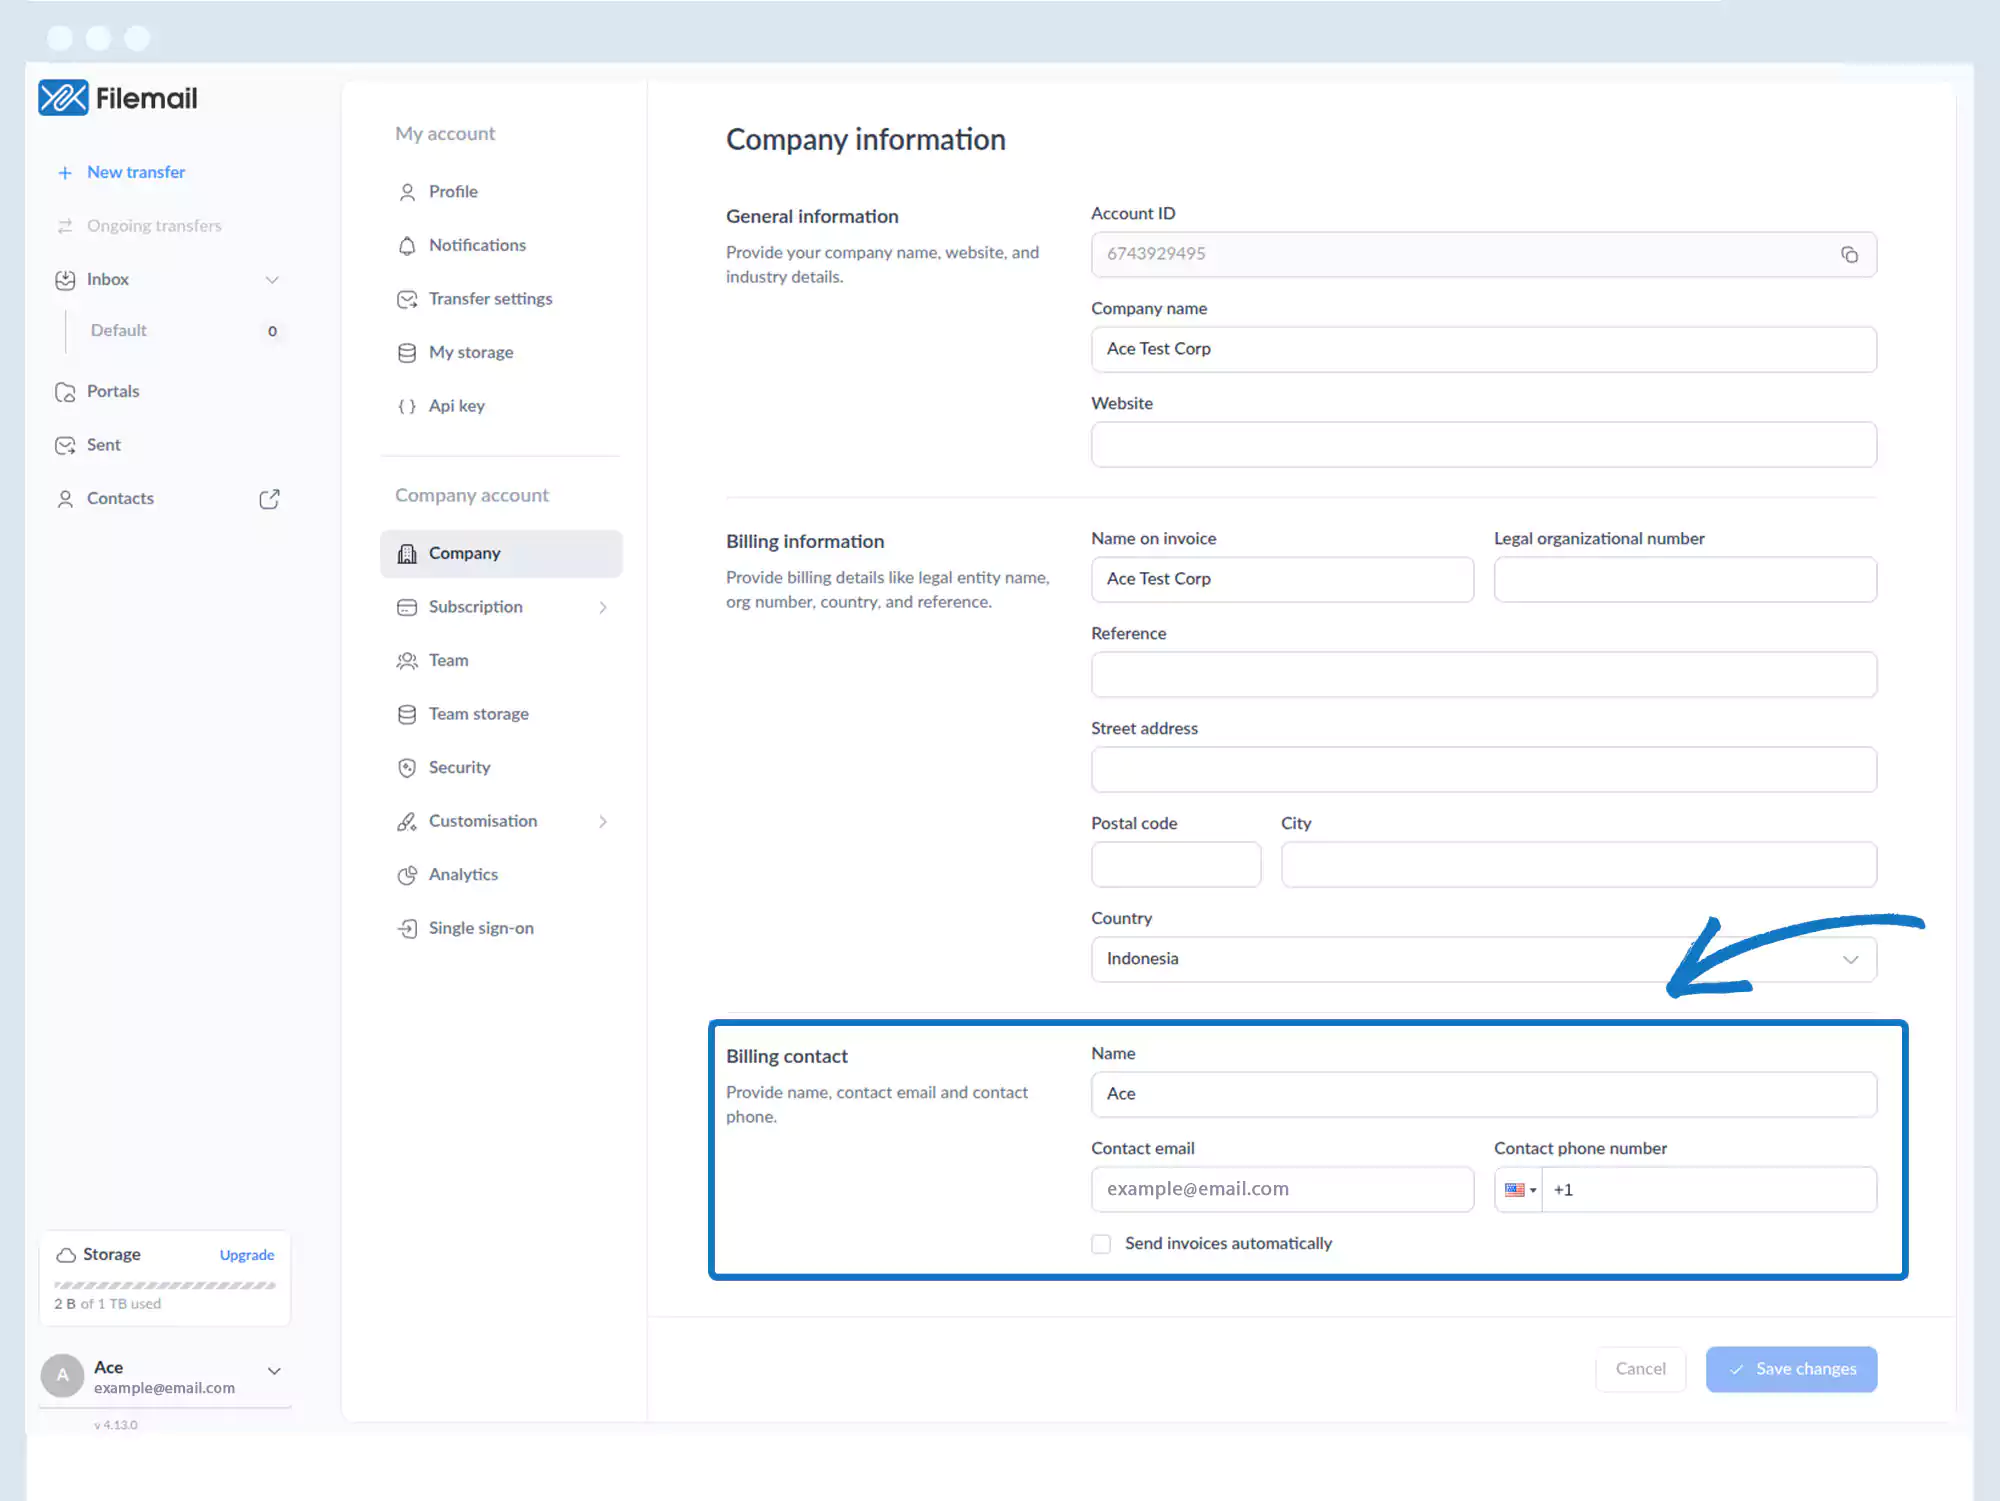2000x1501 pixels.
Task: Expand the Subscription submenu arrow
Action: 603,608
